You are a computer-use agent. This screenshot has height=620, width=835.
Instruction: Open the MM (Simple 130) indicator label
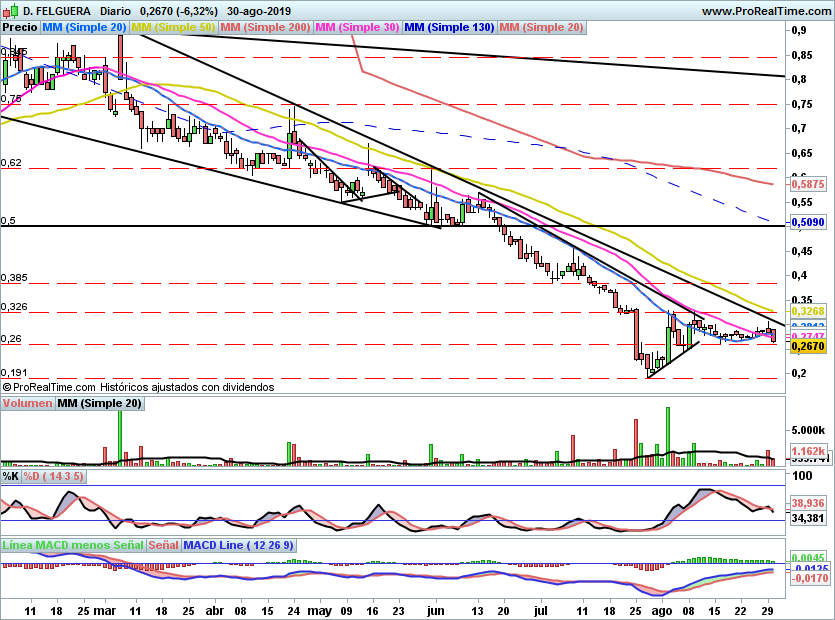click(x=449, y=27)
